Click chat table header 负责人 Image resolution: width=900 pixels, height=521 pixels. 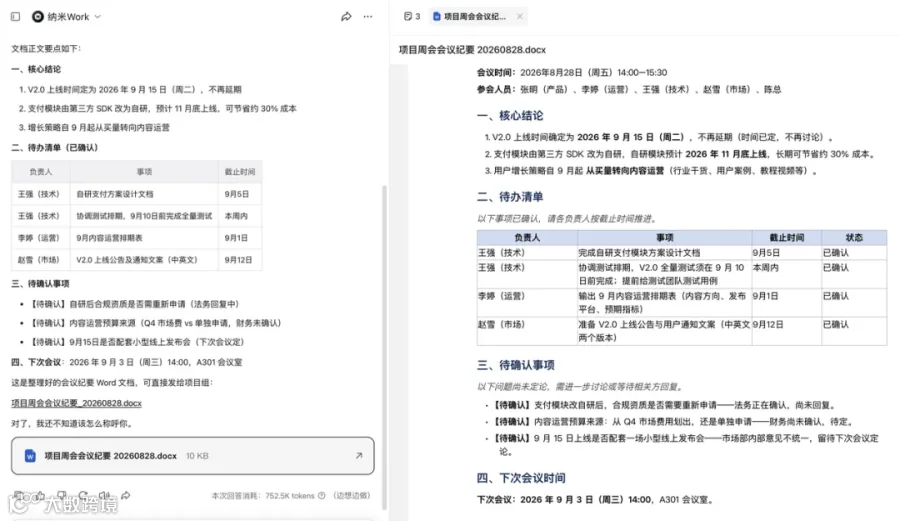click(41, 172)
